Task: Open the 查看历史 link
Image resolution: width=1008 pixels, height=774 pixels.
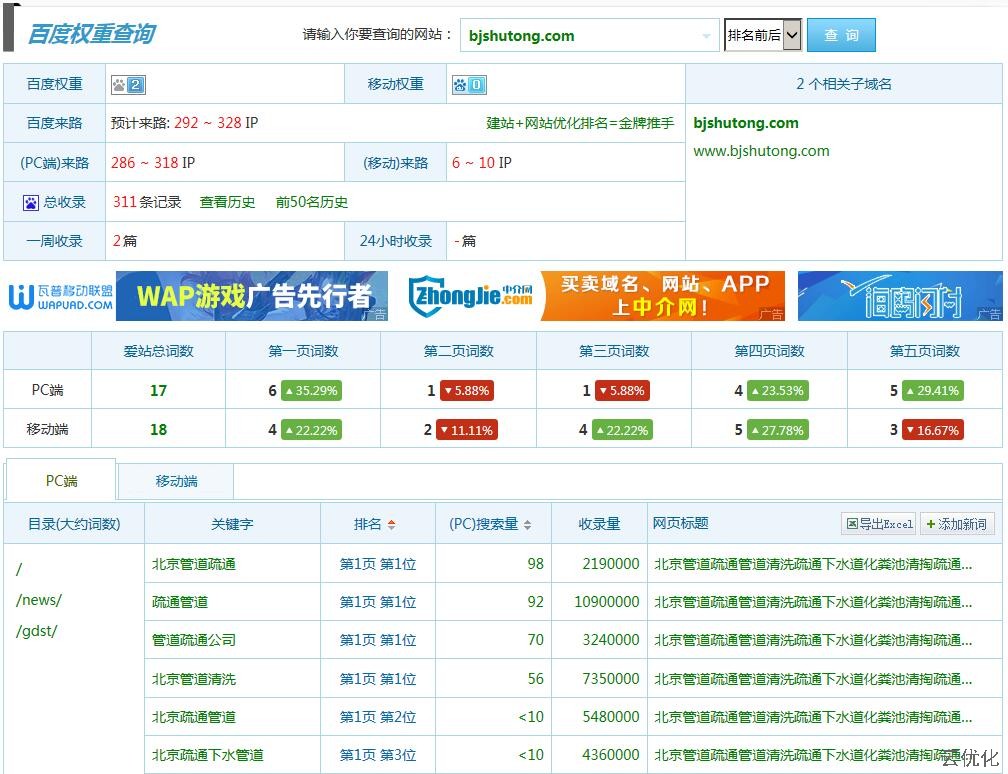Action: (x=227, y=202)
